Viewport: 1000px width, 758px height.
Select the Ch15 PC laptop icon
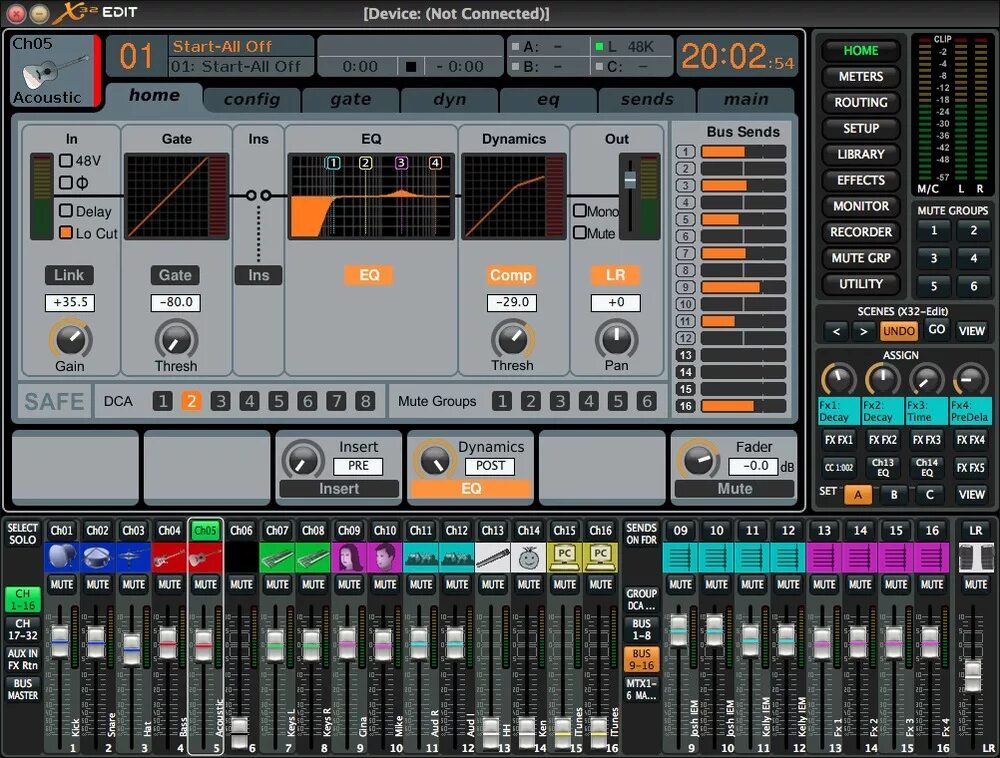pyautogui.click(x=564, y=557)
